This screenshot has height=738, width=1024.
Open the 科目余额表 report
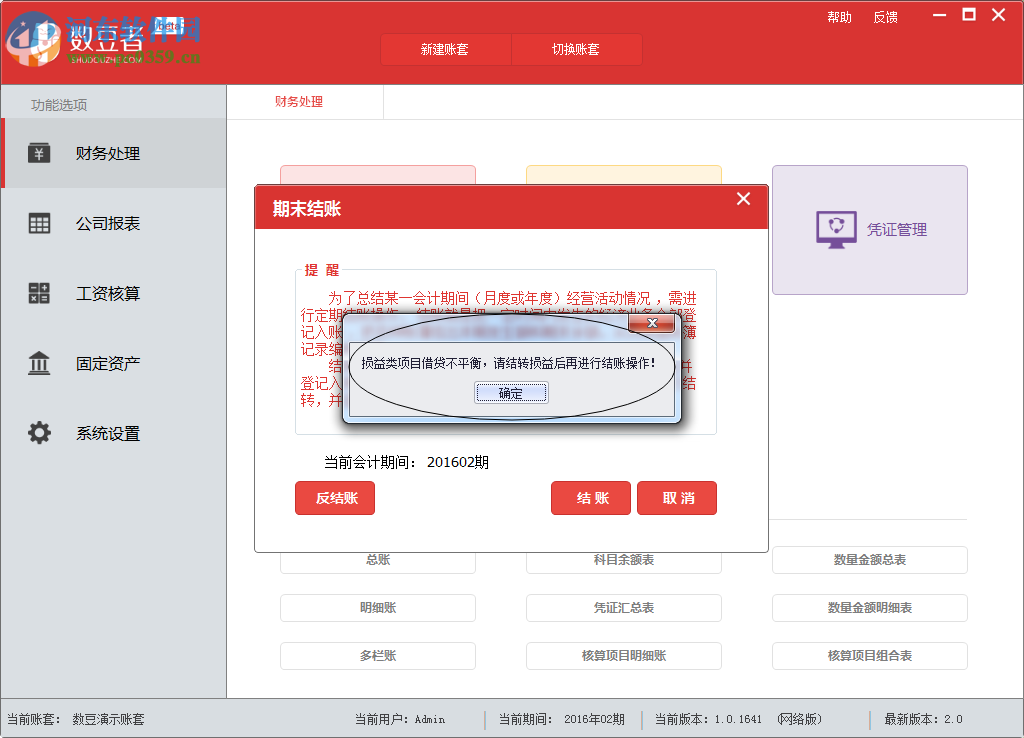(x=623, y=559)
